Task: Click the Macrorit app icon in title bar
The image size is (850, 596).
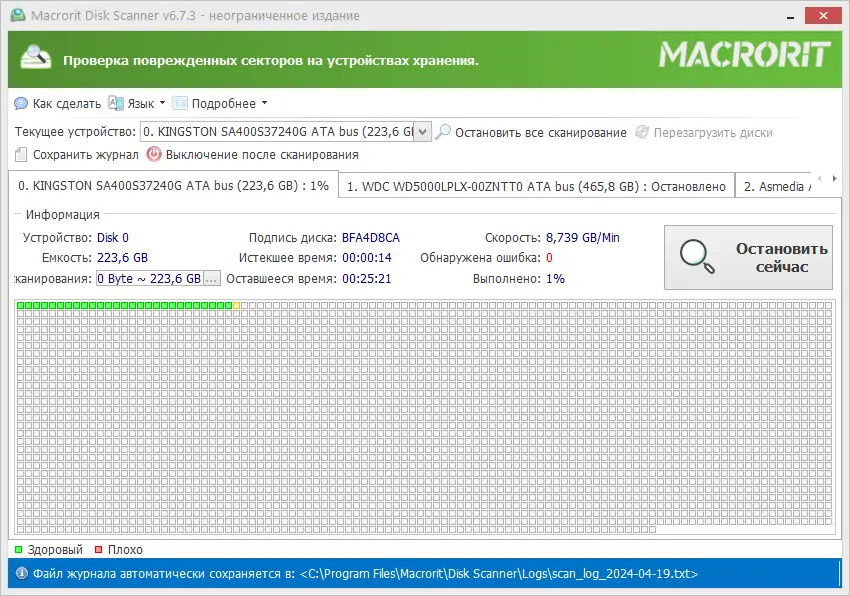Action: [x=18, y=15]
